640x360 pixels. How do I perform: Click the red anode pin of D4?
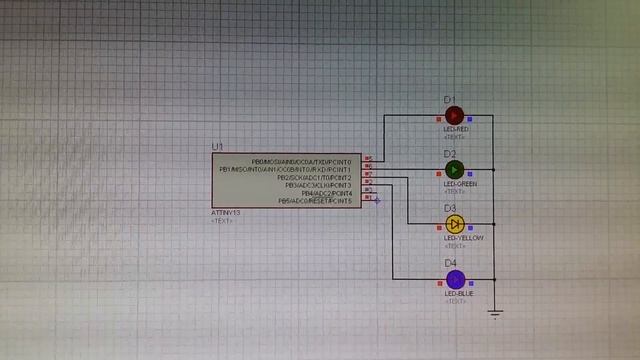[x=440, y=283]
